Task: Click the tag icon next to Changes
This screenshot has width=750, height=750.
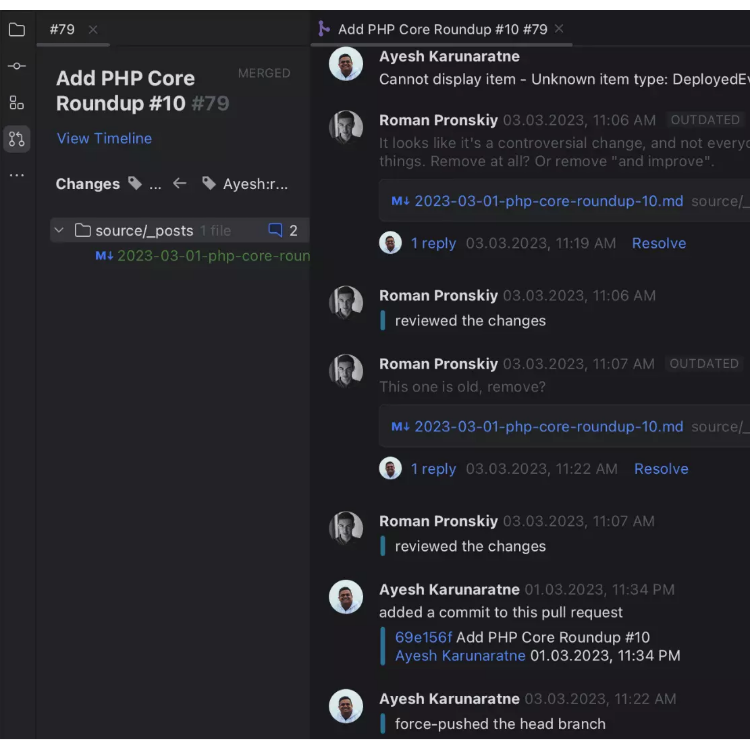Action: (135, 184)
